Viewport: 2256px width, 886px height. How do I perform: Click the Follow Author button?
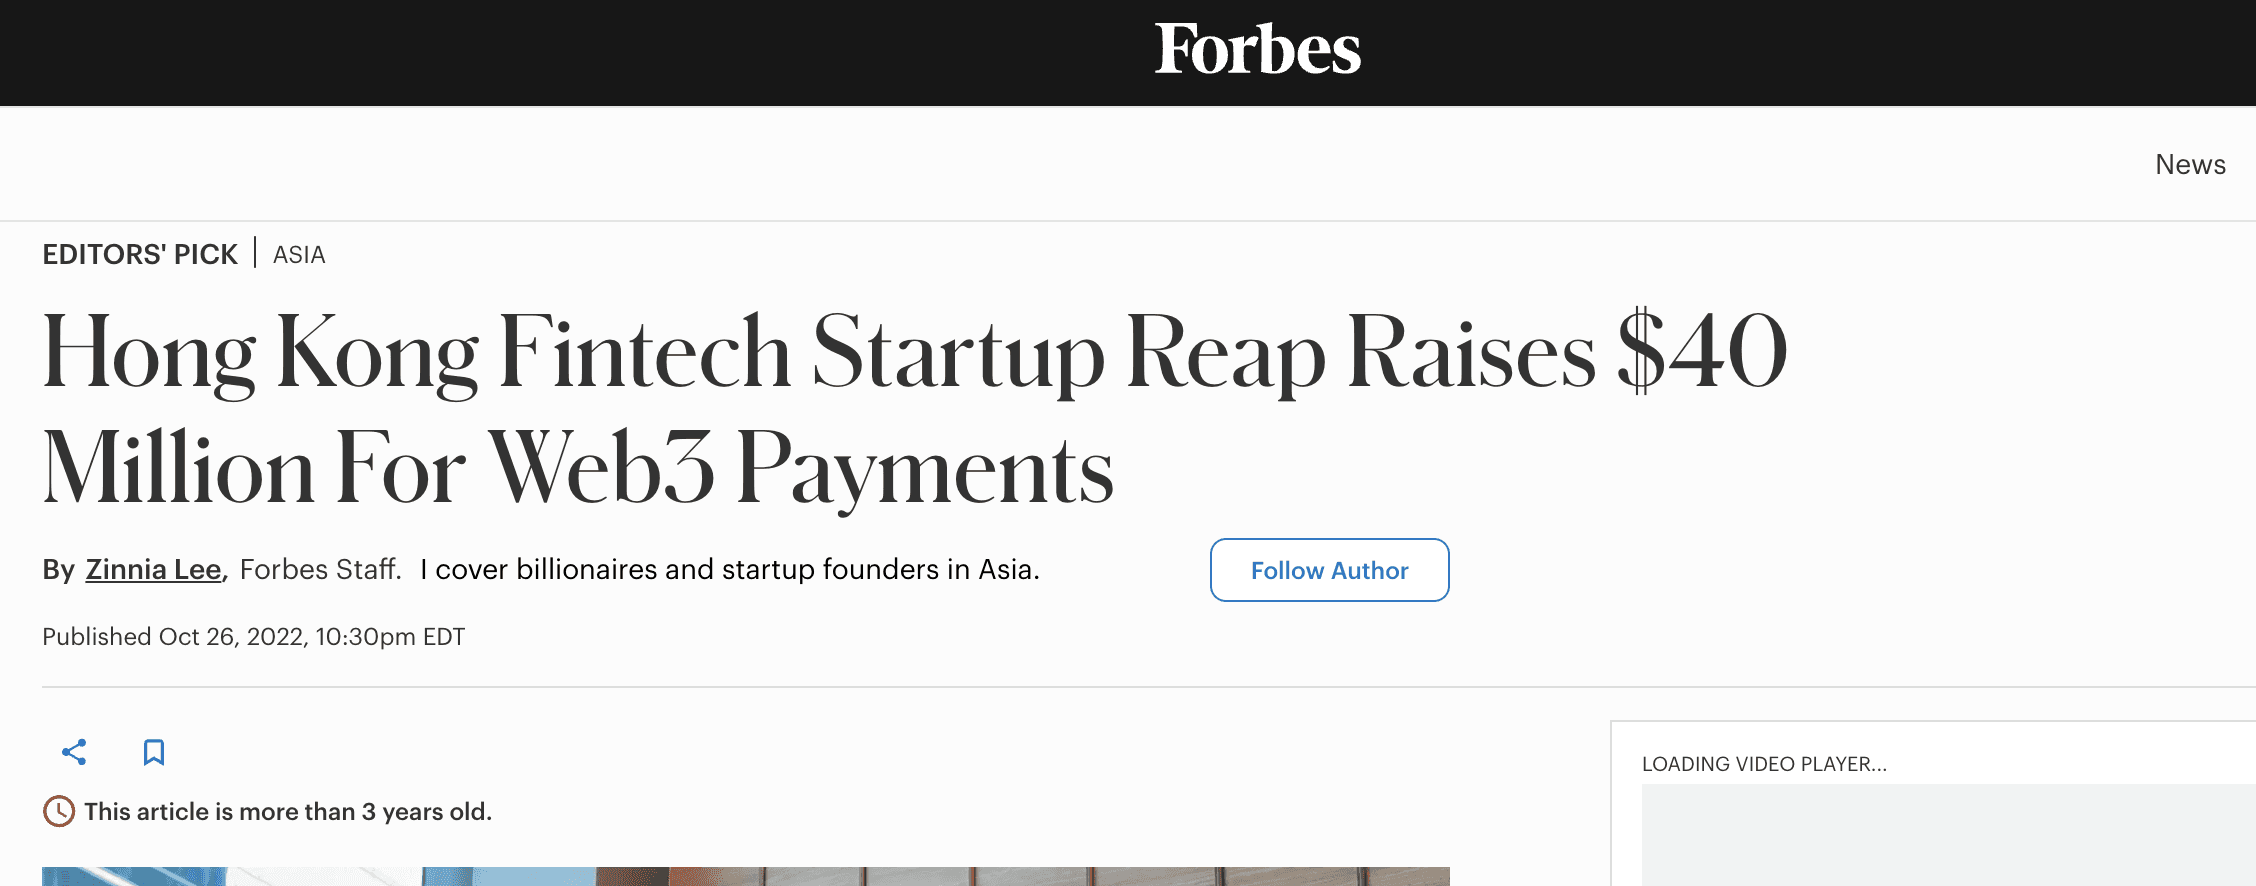[1329, 570]
